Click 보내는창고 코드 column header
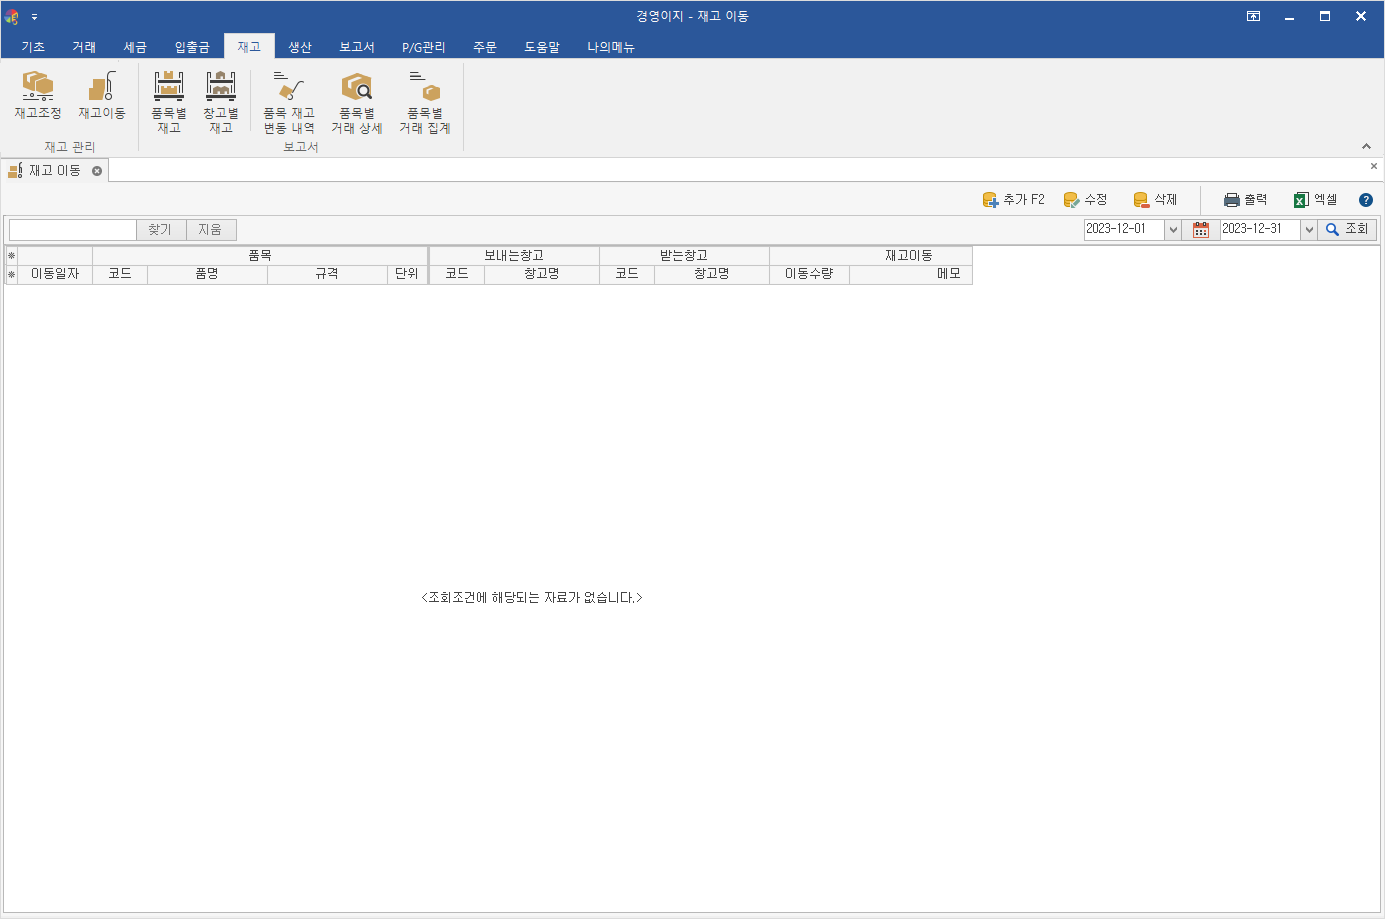The image size is (1385, 919). point(457,274)
